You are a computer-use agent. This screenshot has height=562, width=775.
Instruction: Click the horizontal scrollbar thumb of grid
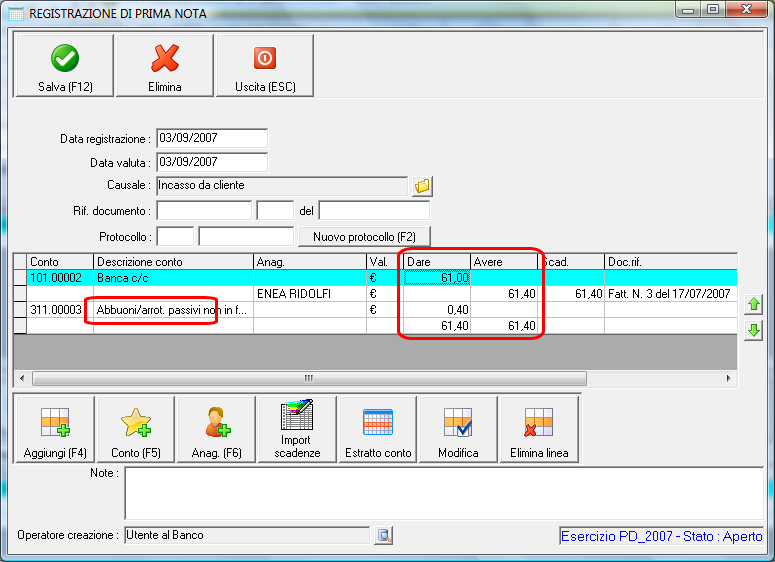pos(309,379)
